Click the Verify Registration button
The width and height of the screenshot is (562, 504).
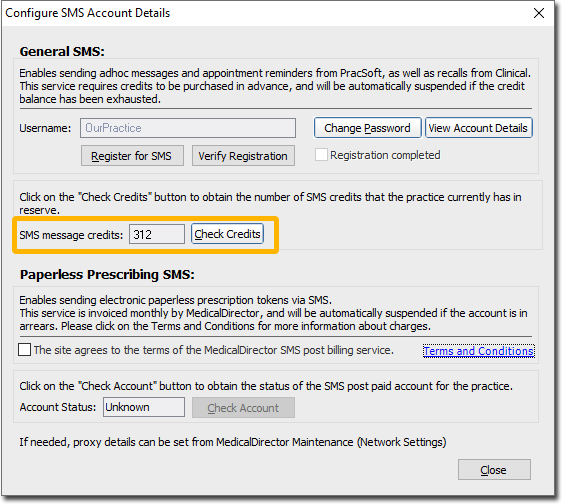(243, 156)
